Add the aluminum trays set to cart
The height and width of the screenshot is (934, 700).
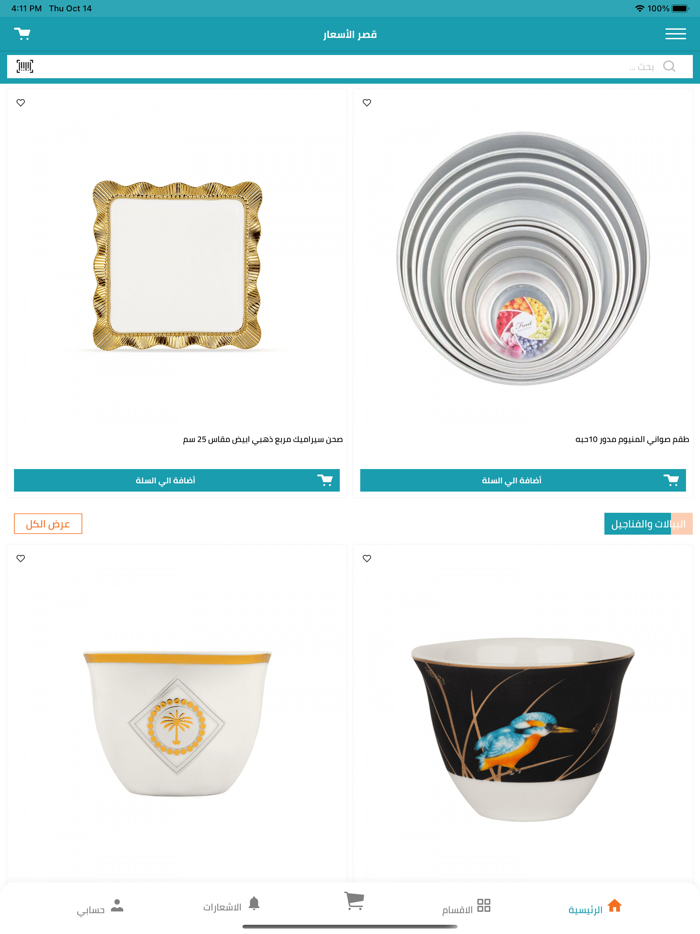point(522,480)
